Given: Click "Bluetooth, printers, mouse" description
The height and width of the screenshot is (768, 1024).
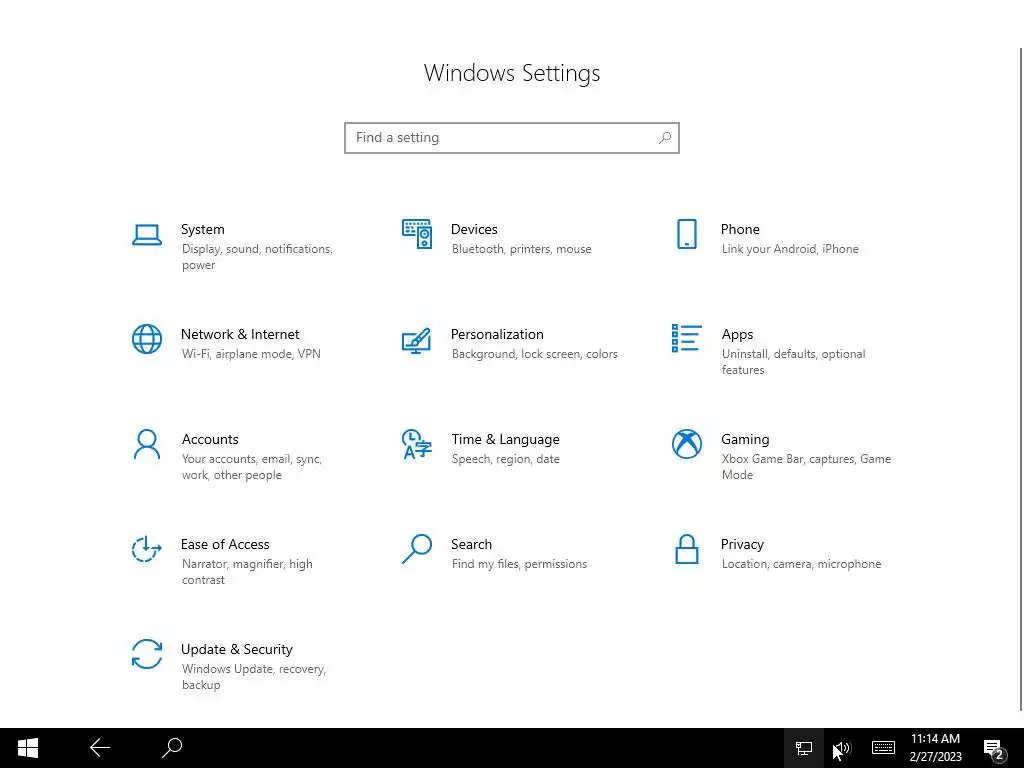Looking at the screenshot, I should click(x=522, y=249).
